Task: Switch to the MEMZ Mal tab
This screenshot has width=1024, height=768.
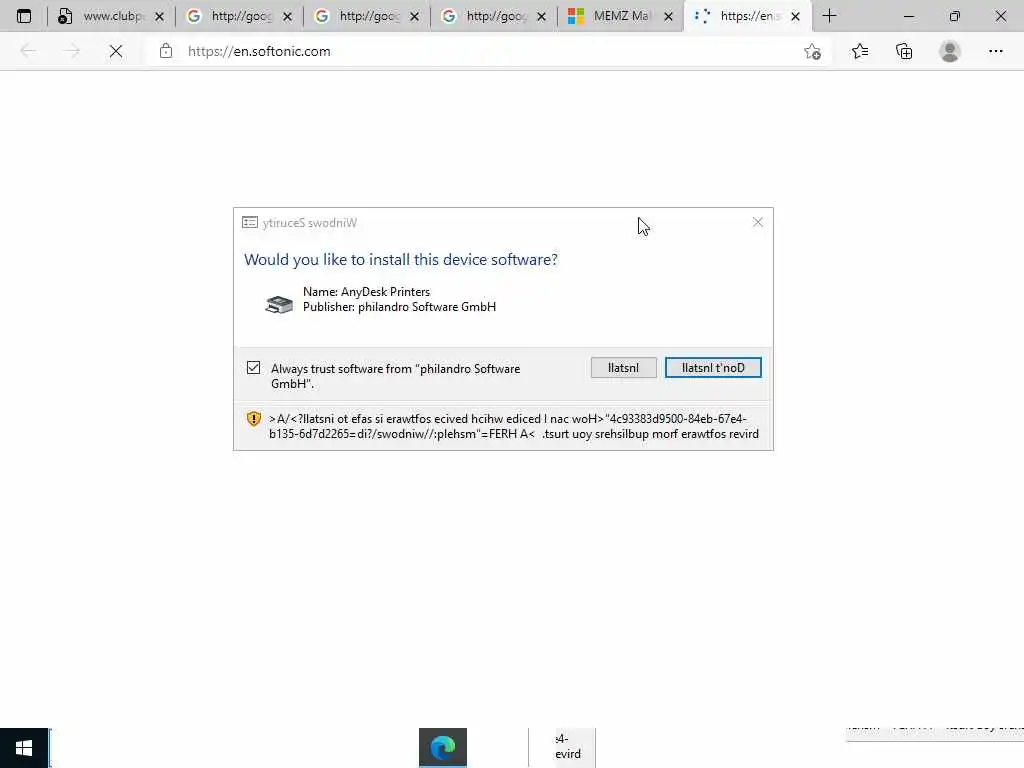Action: point(620,16)
